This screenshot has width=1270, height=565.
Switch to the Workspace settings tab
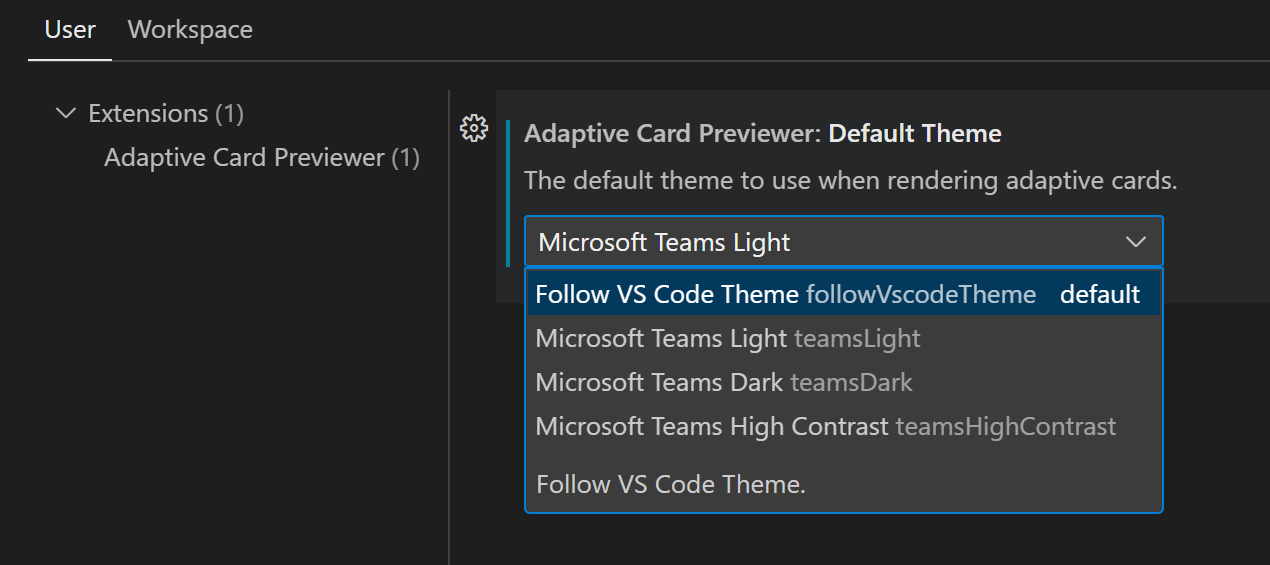190,30
